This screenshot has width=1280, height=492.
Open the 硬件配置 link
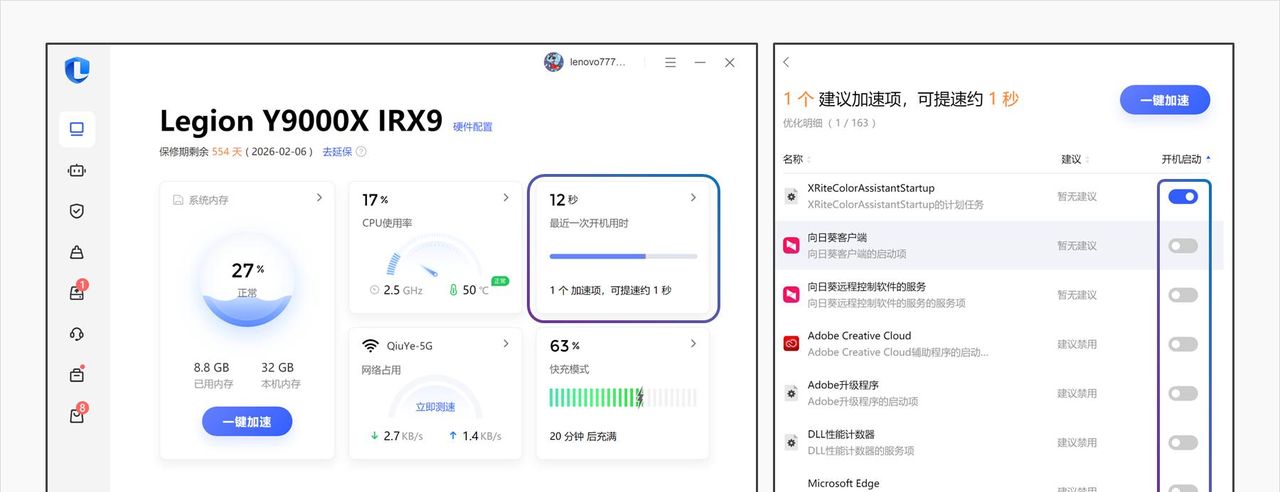pos(473,127)
